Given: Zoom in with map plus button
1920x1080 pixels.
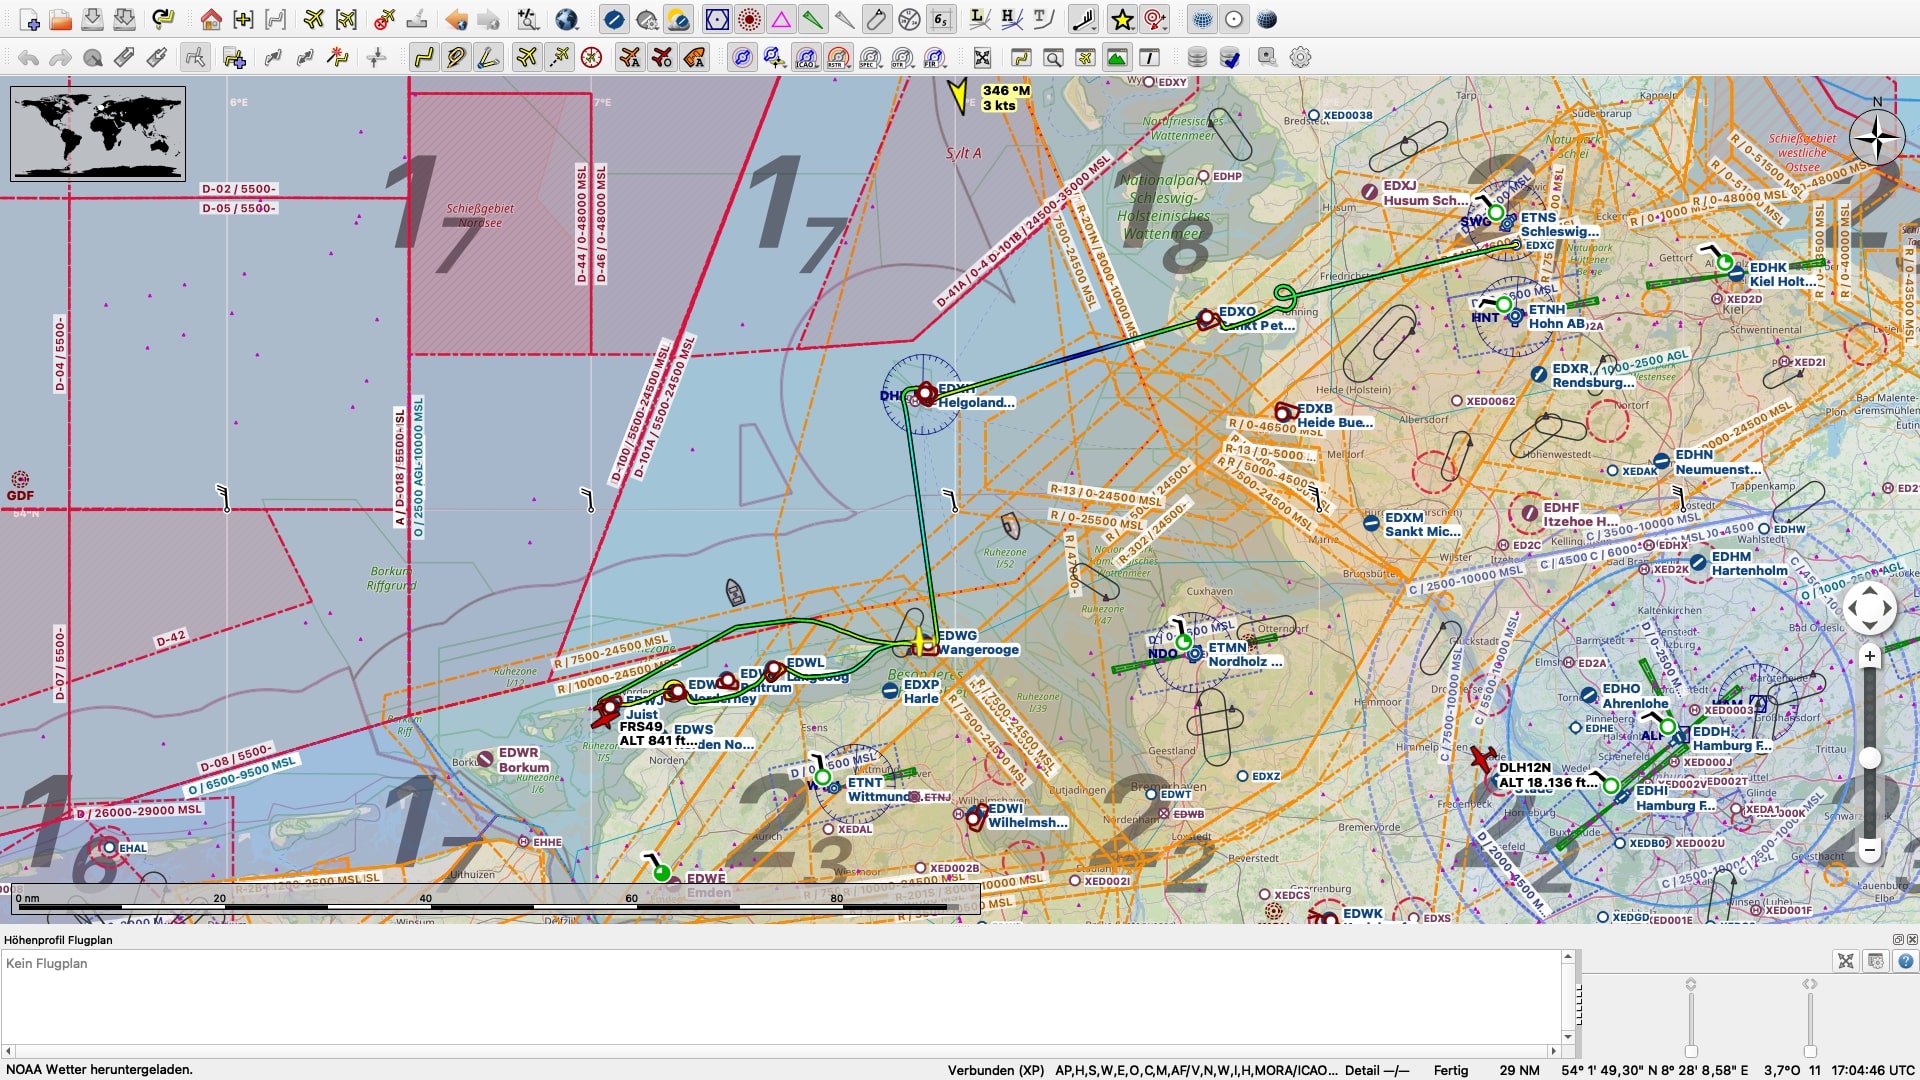Looking at the screenshot, I should [x=1869, y=656].
